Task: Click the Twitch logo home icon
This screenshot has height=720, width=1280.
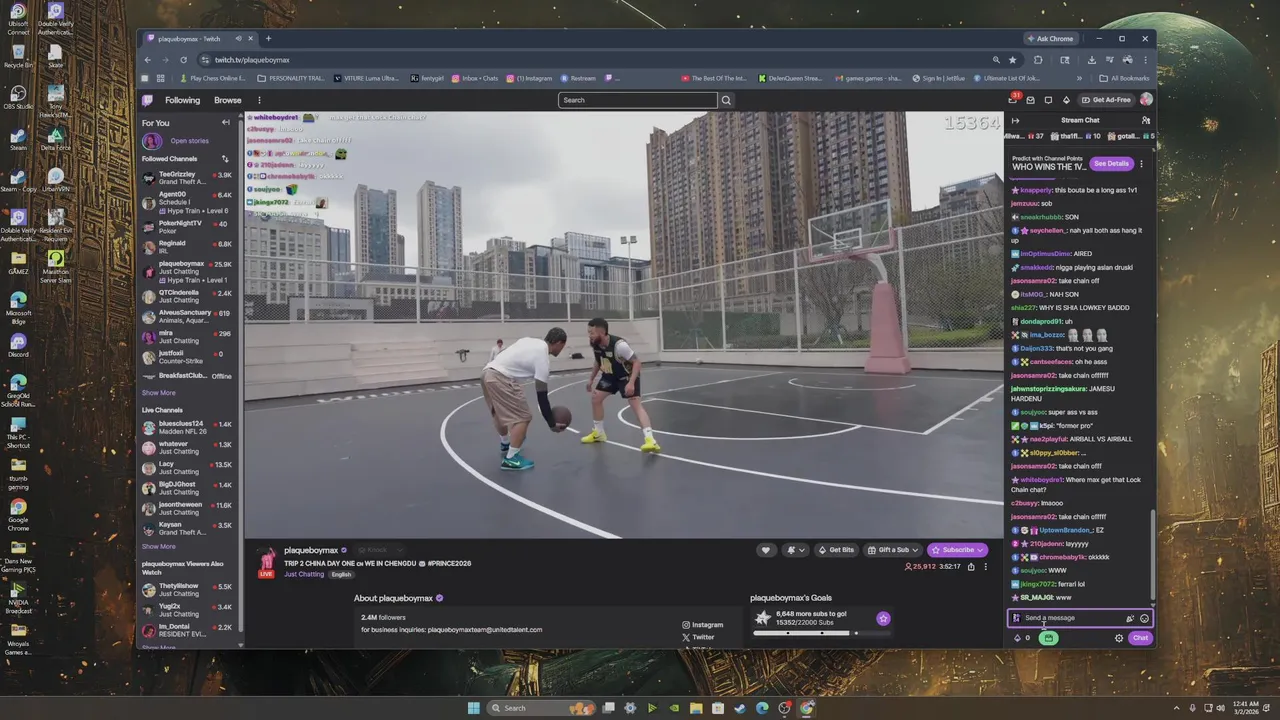Action: [x=147, y=100]
